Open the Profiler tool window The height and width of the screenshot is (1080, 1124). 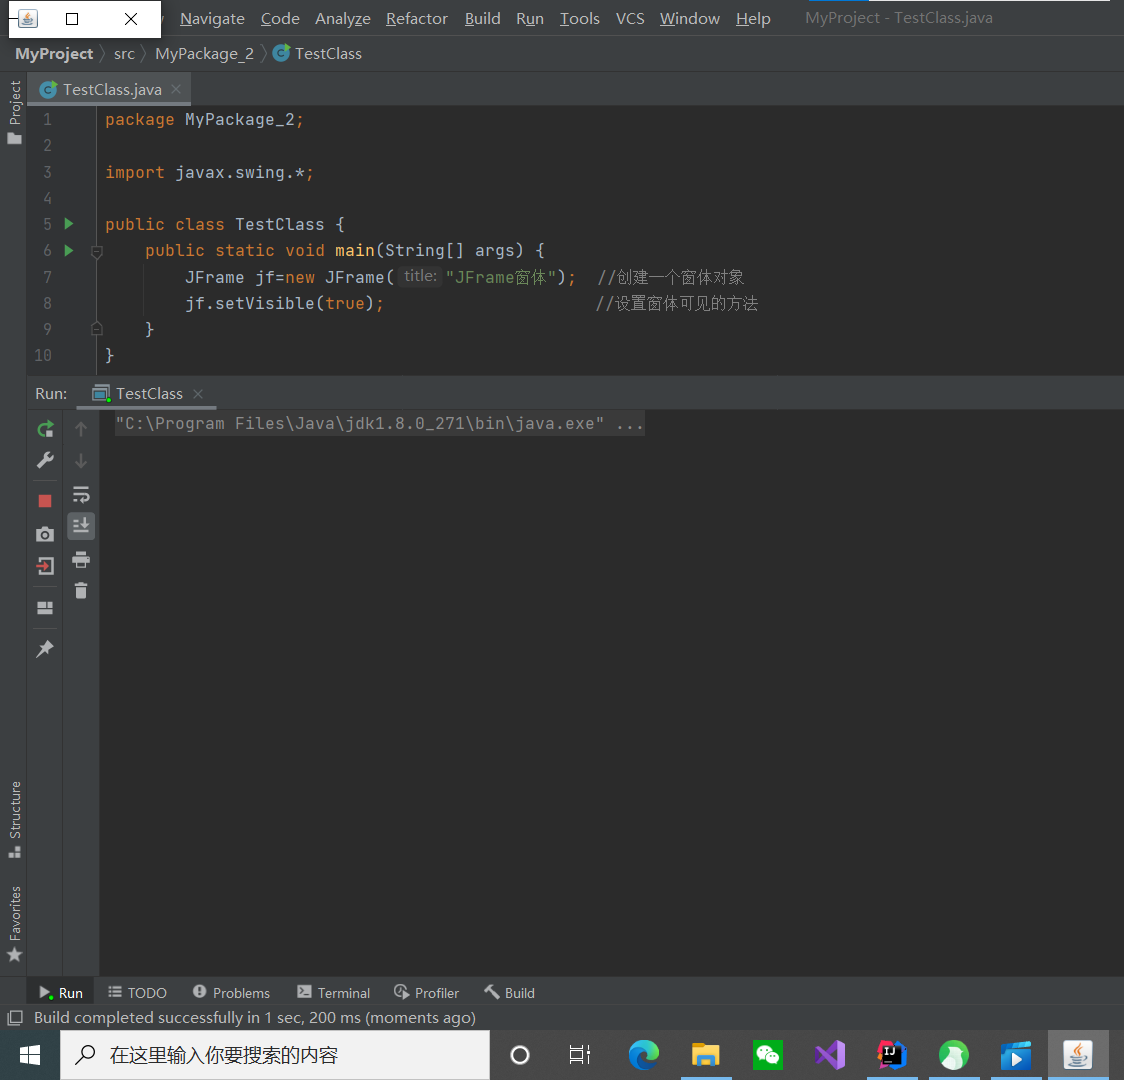coord(427,993)
